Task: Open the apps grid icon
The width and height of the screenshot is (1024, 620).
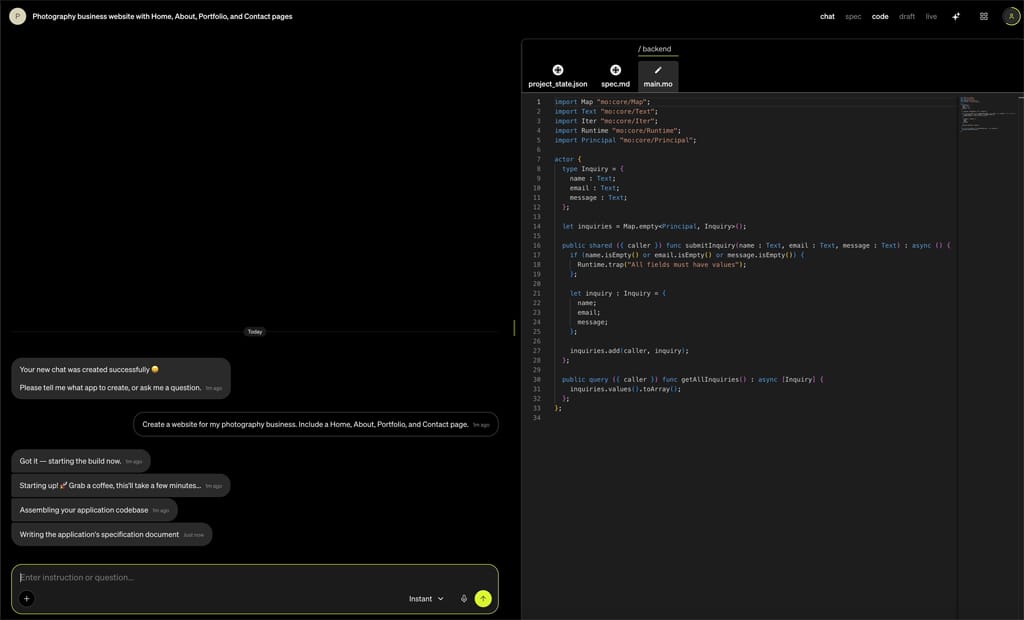Action: [984, 16]
